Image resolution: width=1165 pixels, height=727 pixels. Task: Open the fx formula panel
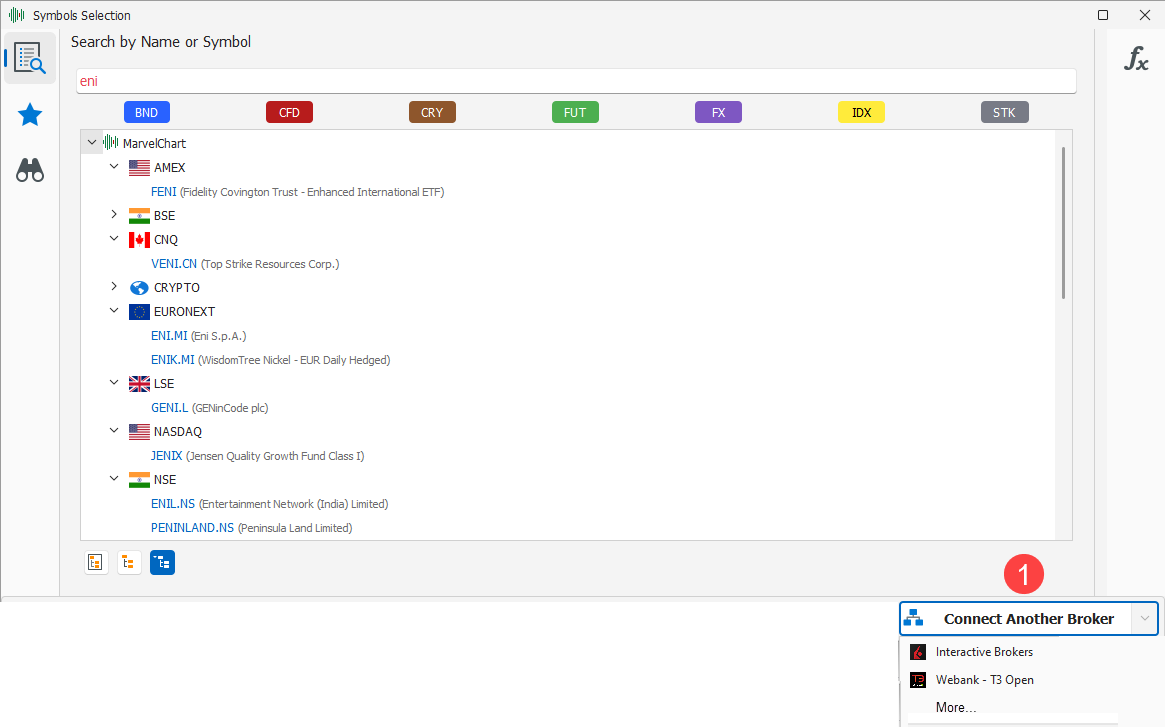[1136, 58]
